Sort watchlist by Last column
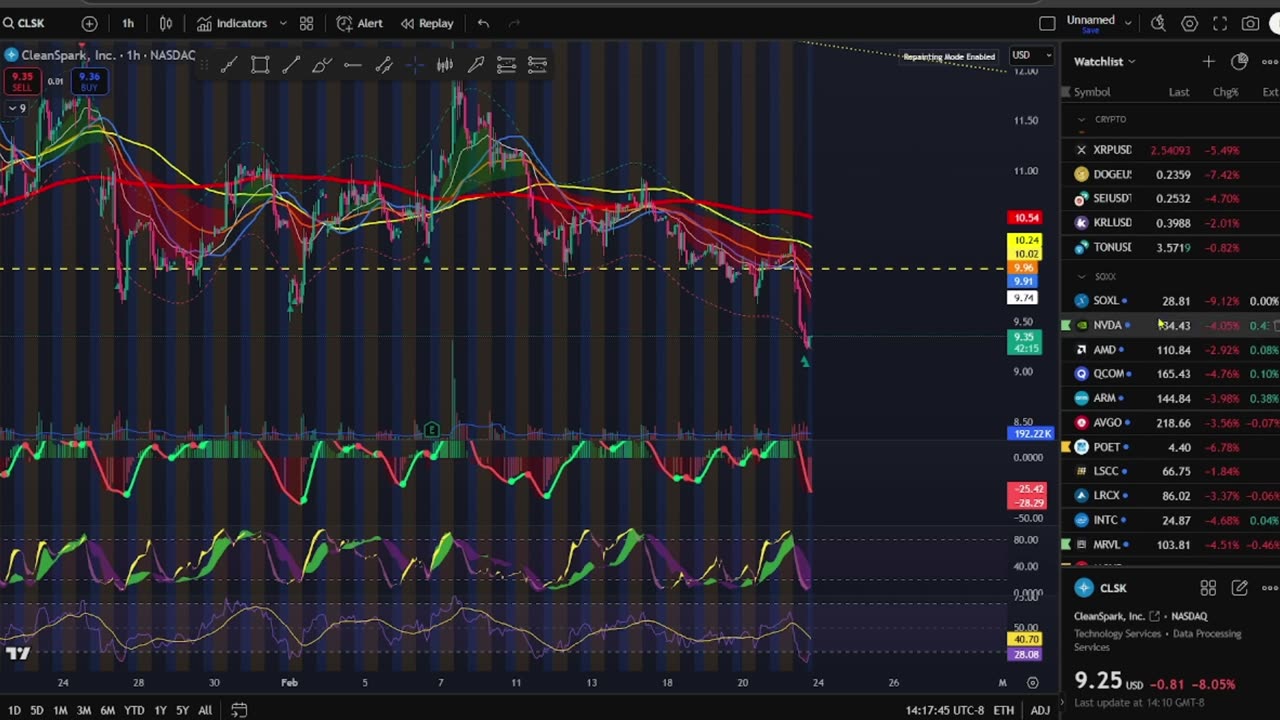The width and height of the screenshot is (1280, 720). pyautogui.click(x=1179, y=92)
